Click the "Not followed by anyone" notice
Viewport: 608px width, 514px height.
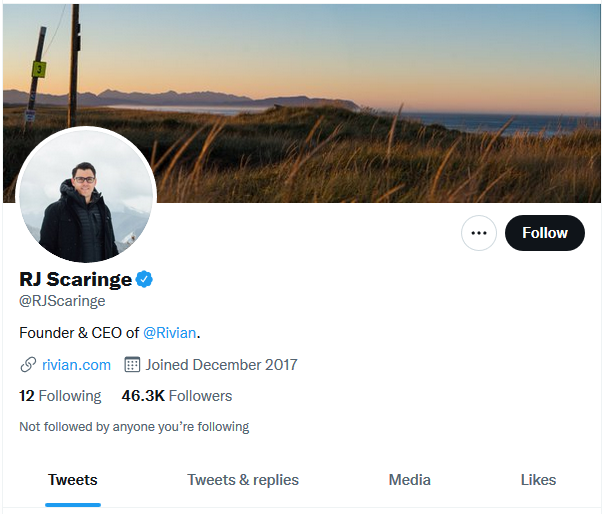[134, 427]
